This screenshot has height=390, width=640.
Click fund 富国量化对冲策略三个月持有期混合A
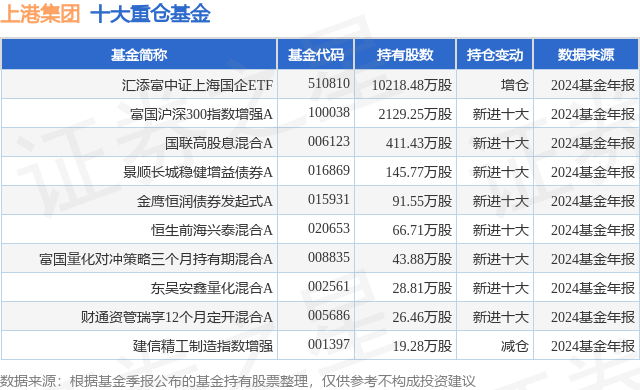pos(156,259)
